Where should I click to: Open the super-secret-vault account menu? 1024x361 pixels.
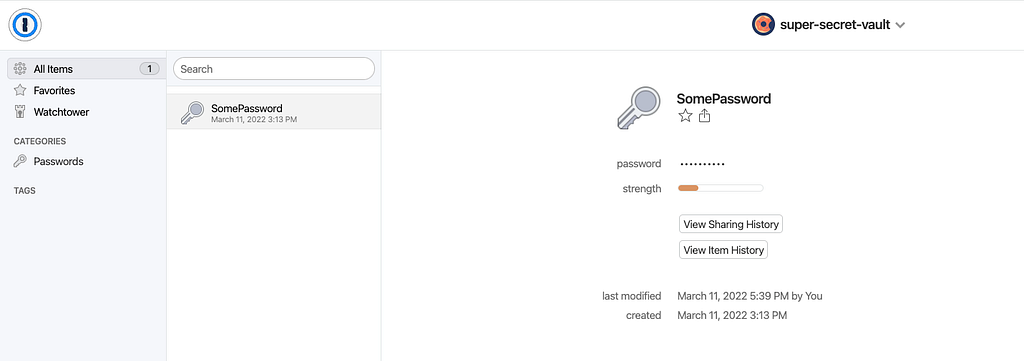pyautogui.click(x=829, y=25)
